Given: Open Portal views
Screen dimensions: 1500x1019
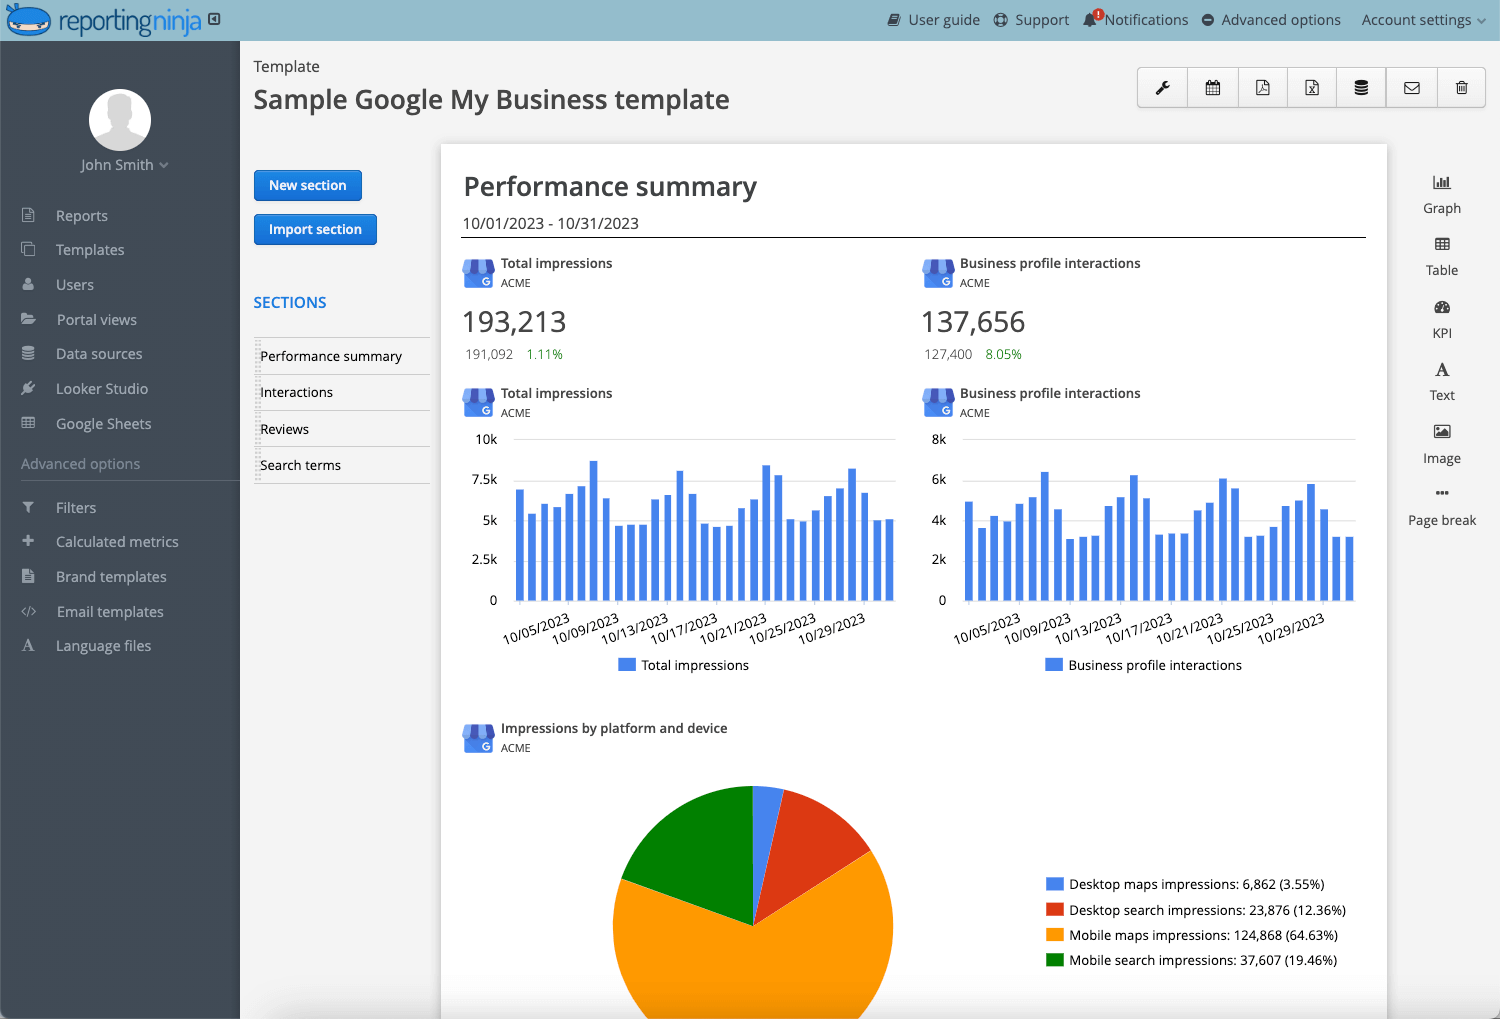Looking at the screenshot, I should [x=97, y=320].
